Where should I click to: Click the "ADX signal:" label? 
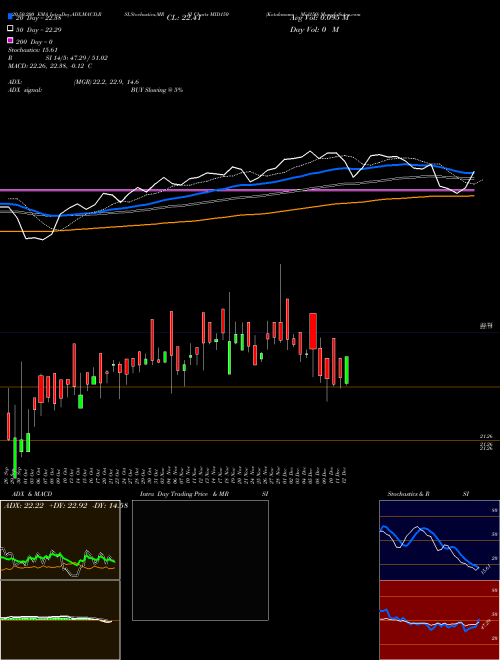[x=25, y=90]
